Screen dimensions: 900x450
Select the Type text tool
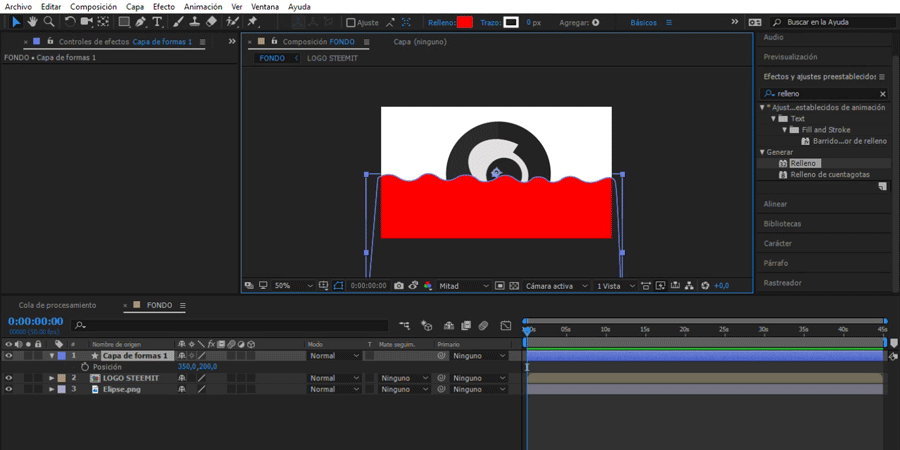(x=157, y=22)
